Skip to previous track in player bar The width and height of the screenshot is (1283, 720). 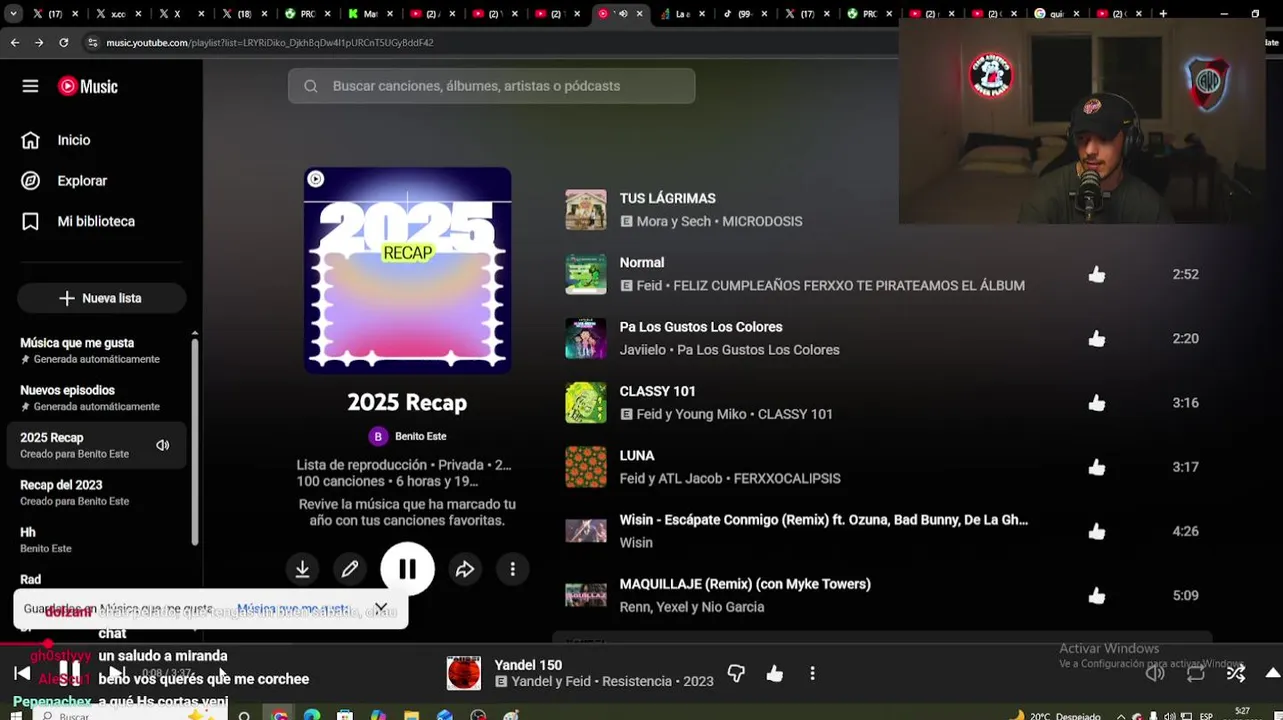pos(22,672)
